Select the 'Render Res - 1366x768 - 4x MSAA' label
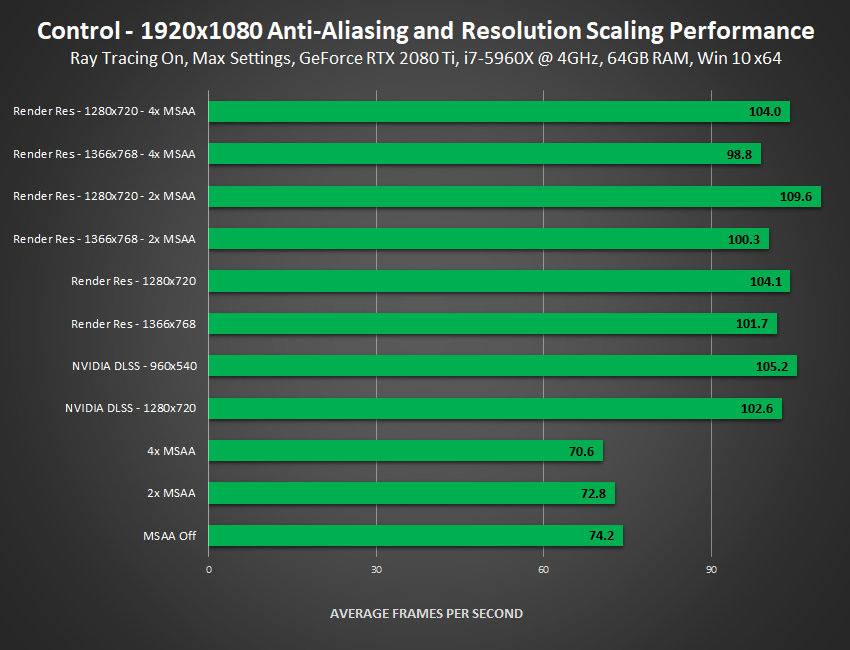The width and height of the screenshot is (850, 650). (104, 154)
